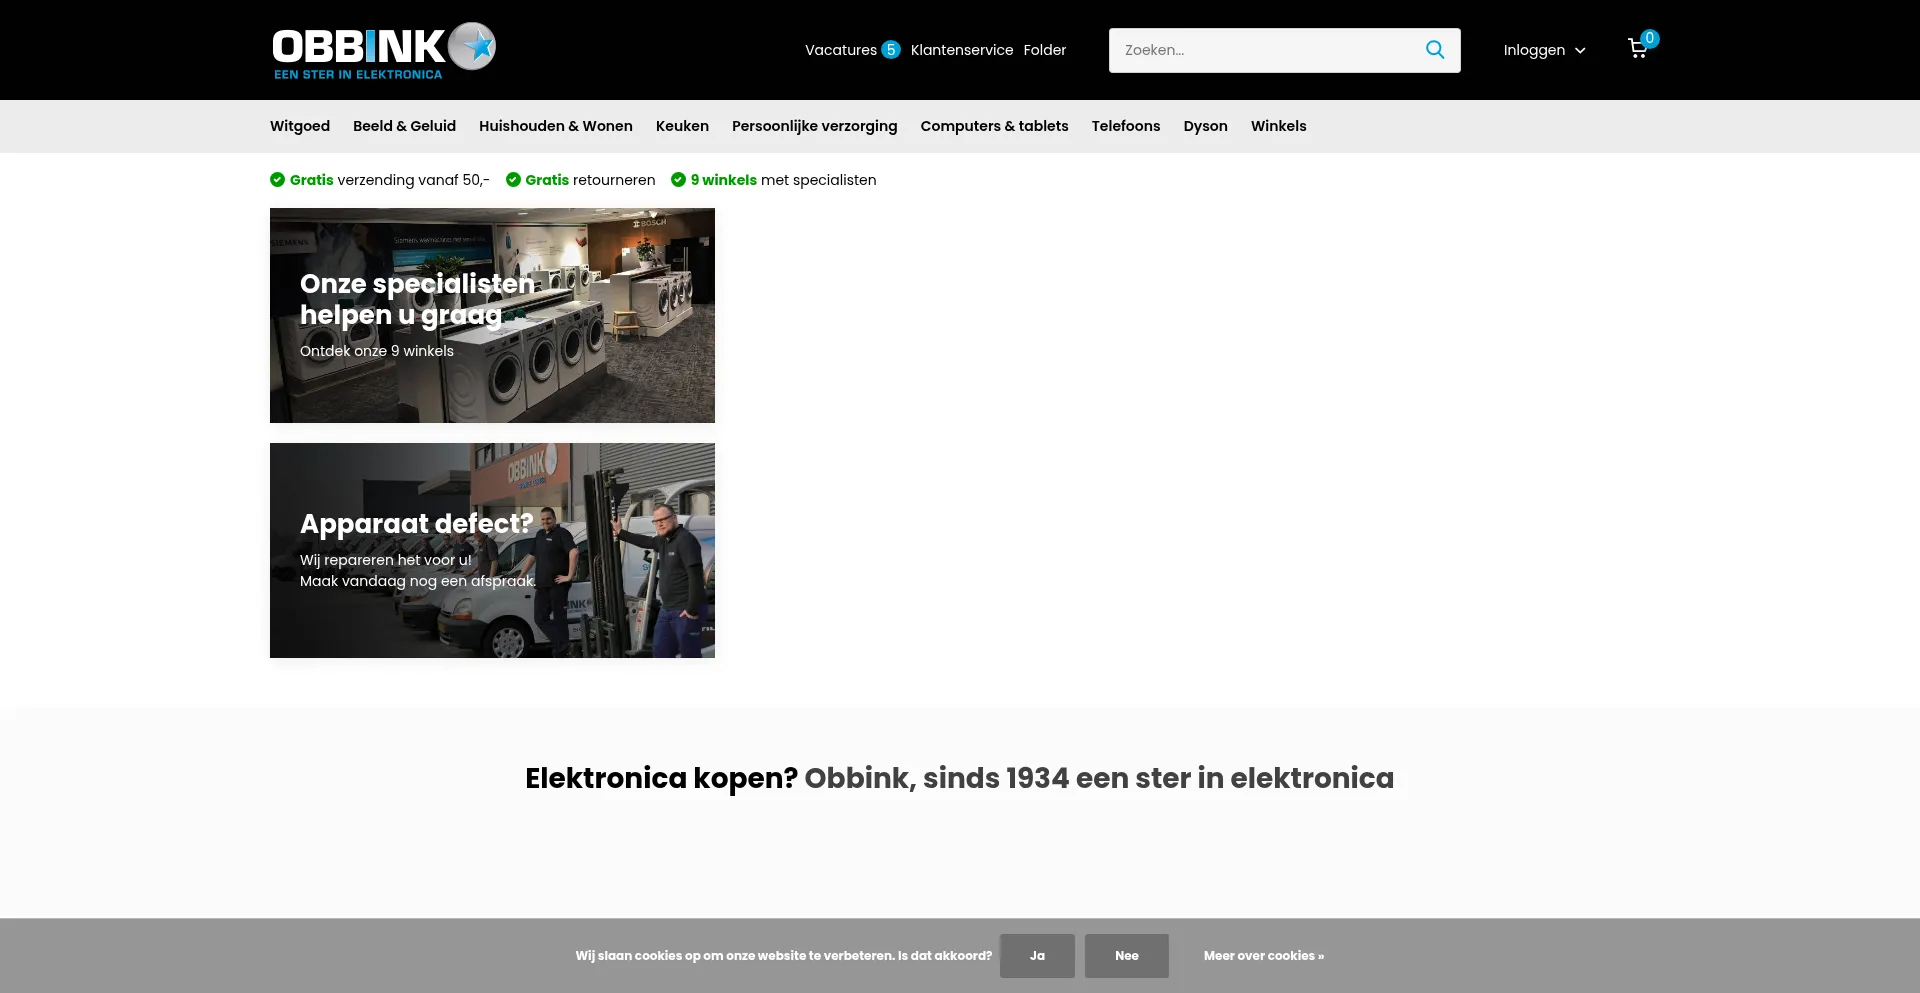
Task: Expand the Inloggen dropdown
Action: click(x=1543, y=50)
